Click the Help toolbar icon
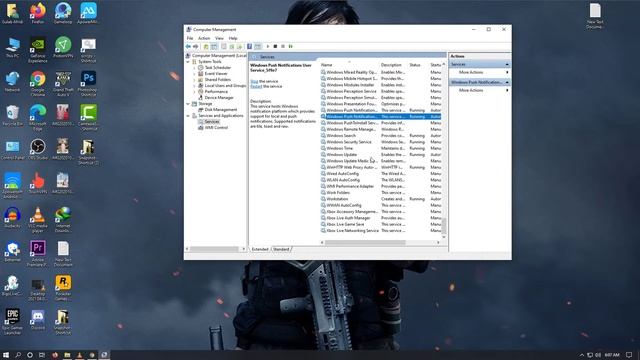 pos(249,47)
